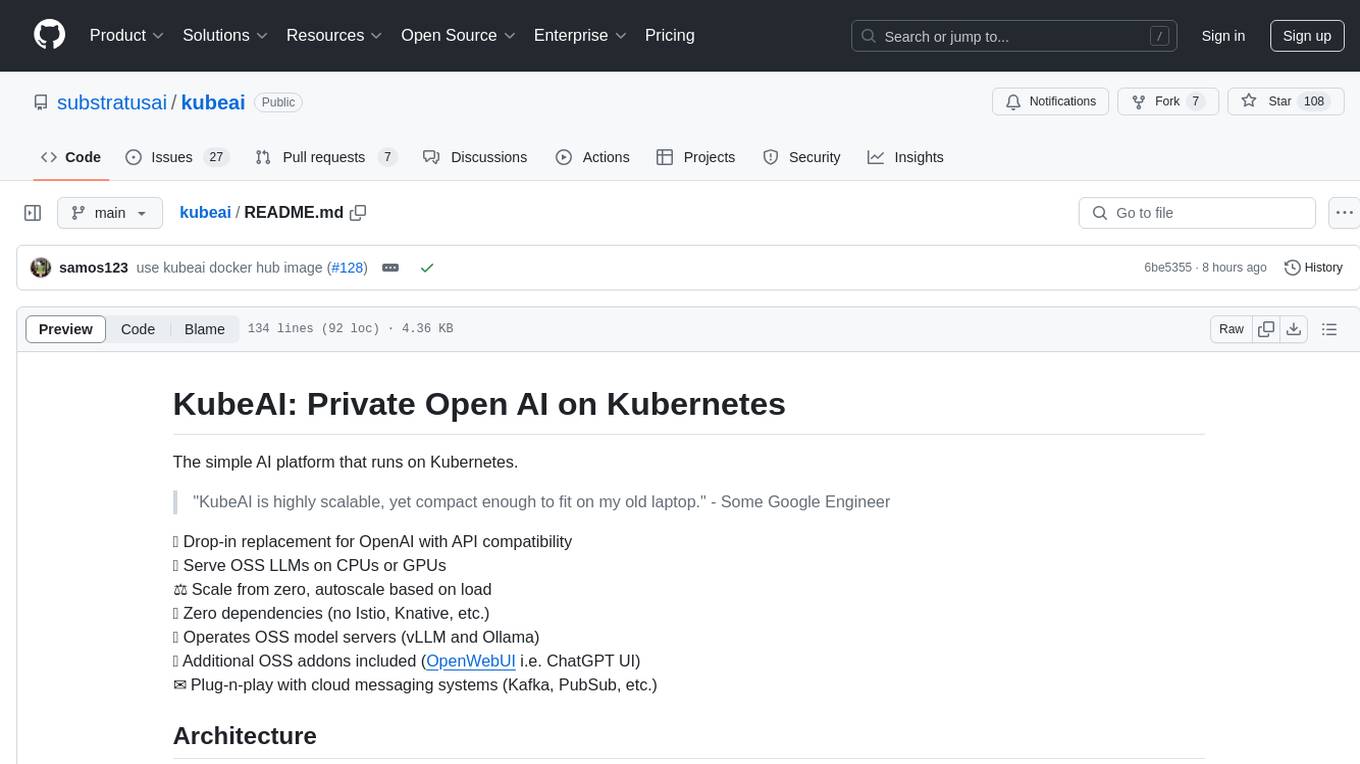1360x764 pixels.
Task: Open the README outline list
Action: click(x=1329, y=329)
